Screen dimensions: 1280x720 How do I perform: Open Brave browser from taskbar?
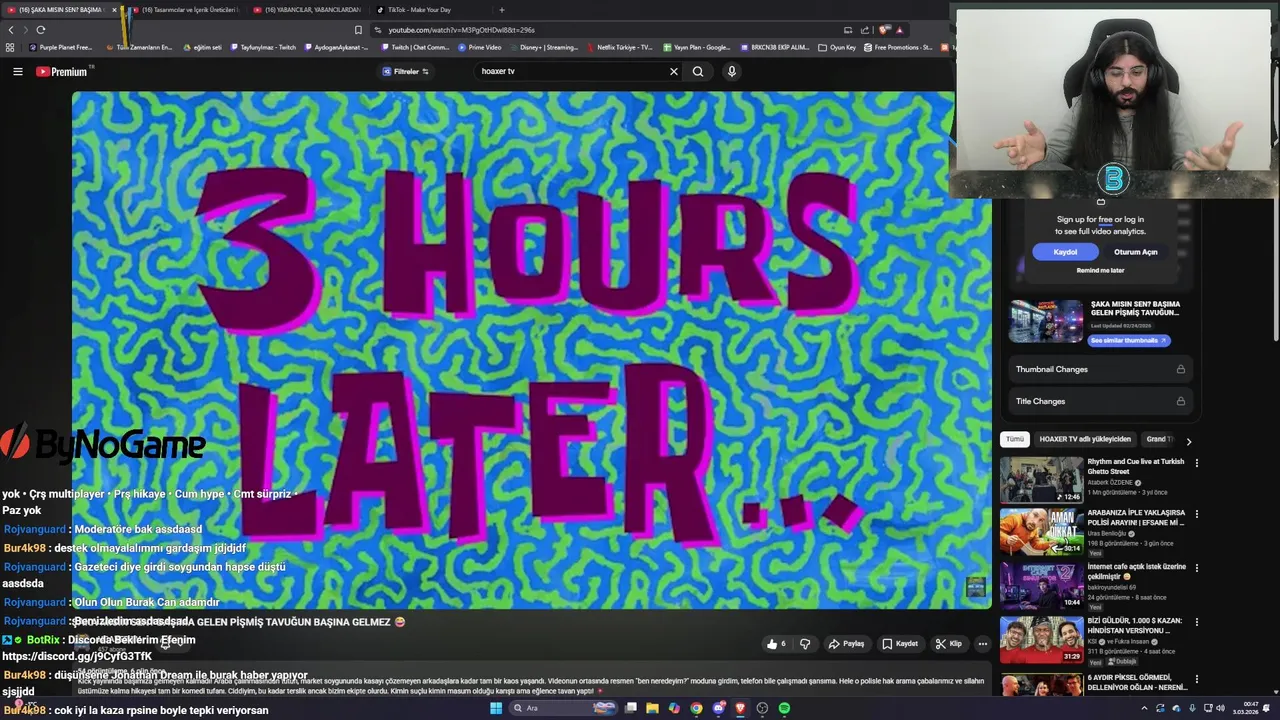pos(740,708)
